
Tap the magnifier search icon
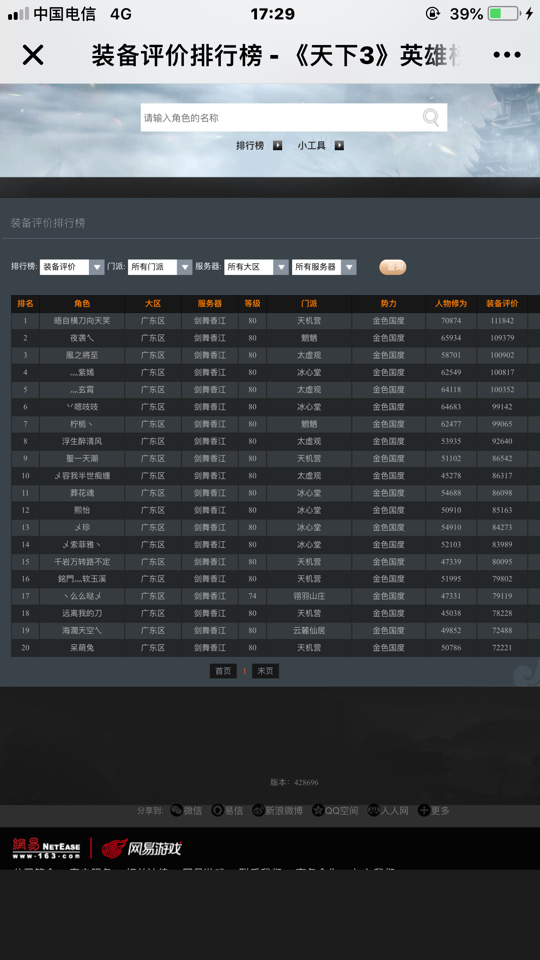pyautogui.click(x=431, y=117)
